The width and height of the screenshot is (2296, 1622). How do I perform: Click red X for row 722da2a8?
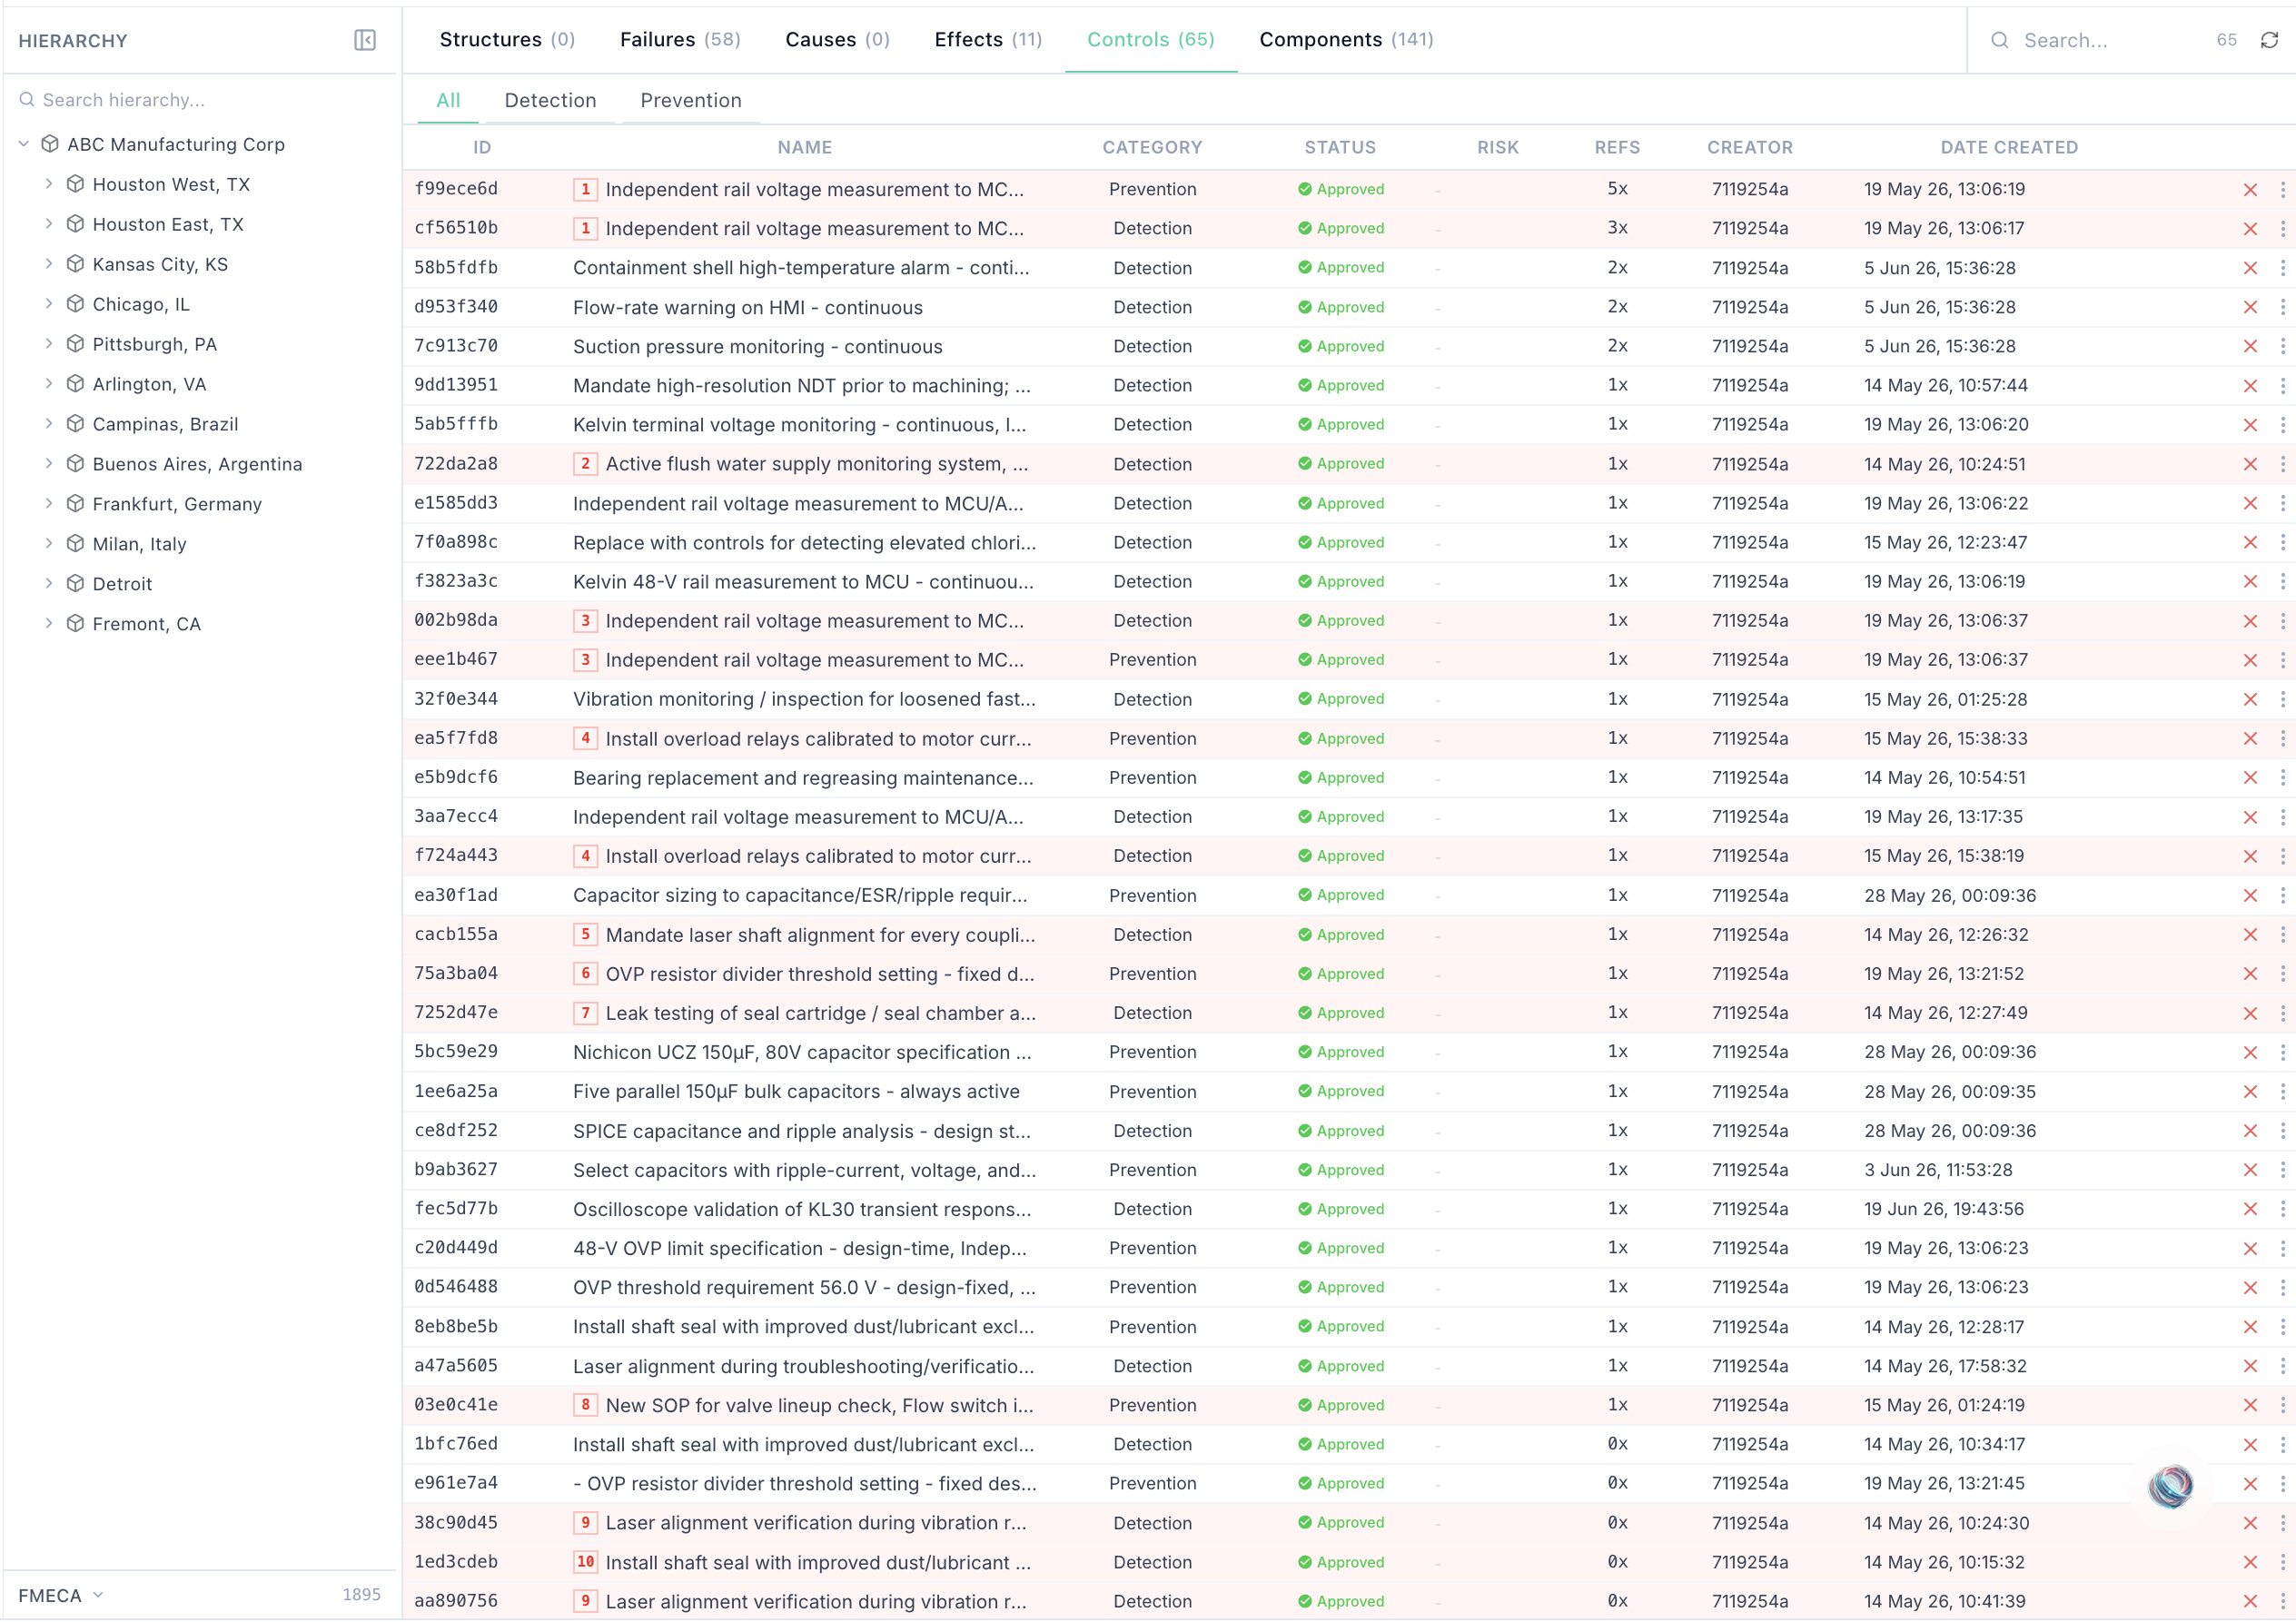click(2250, 464)
